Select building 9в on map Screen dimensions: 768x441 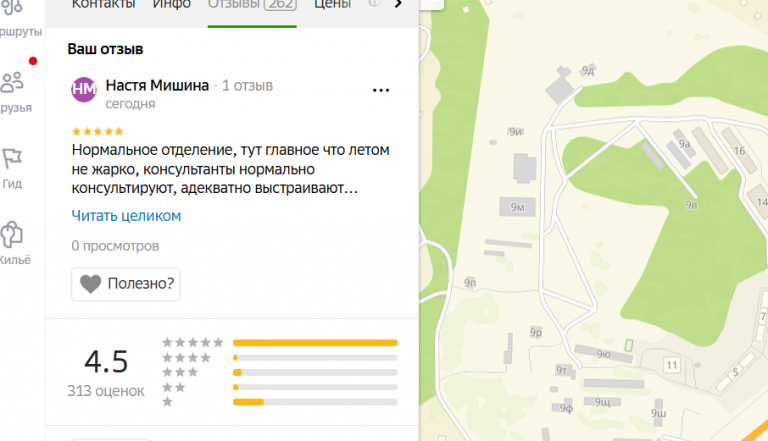(691, 205)
